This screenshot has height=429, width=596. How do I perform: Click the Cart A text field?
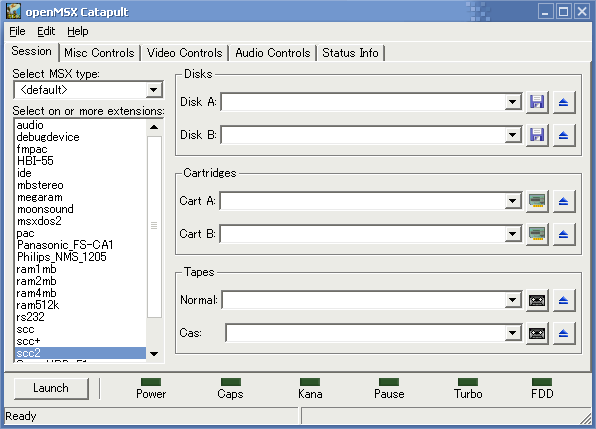363,201
